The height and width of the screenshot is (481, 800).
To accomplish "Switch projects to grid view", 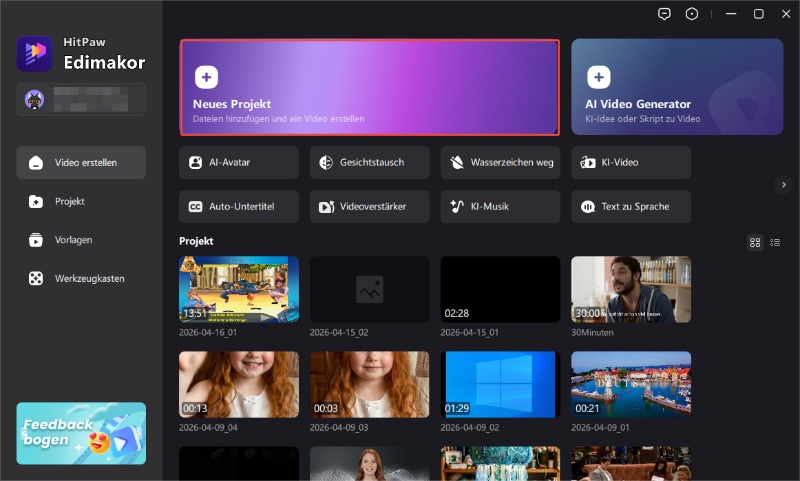I will (755, 242).
